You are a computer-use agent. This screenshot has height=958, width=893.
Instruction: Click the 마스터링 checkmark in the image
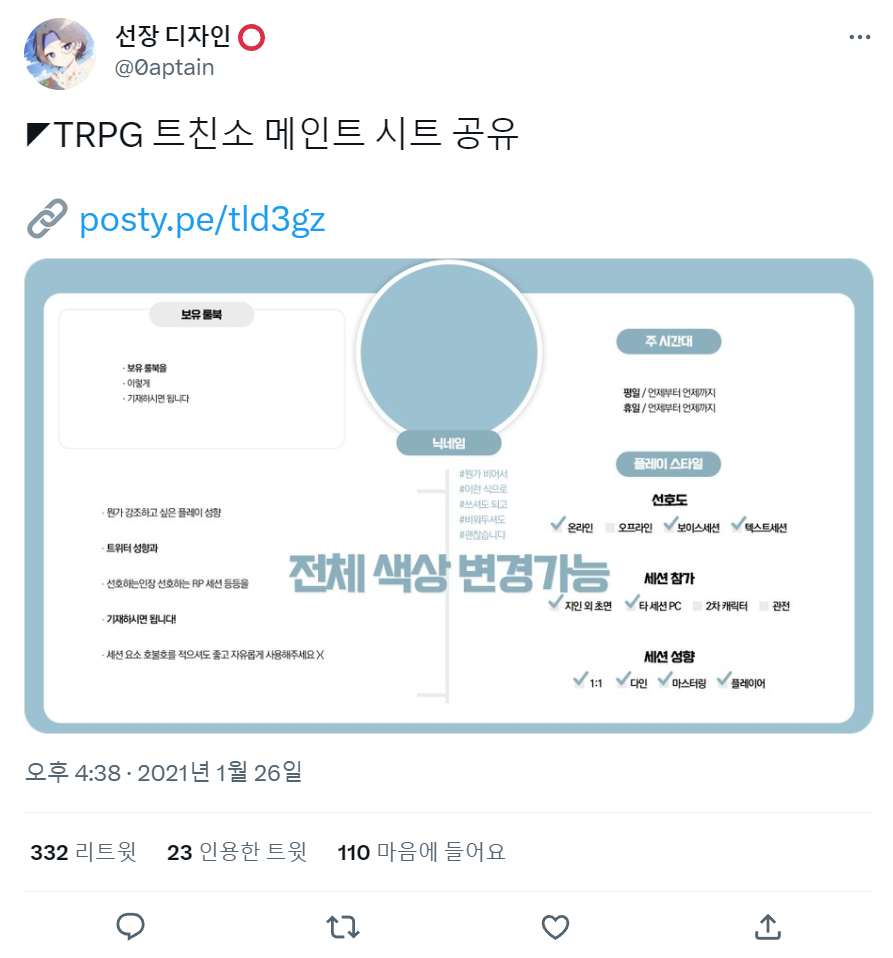click(664, 680)
